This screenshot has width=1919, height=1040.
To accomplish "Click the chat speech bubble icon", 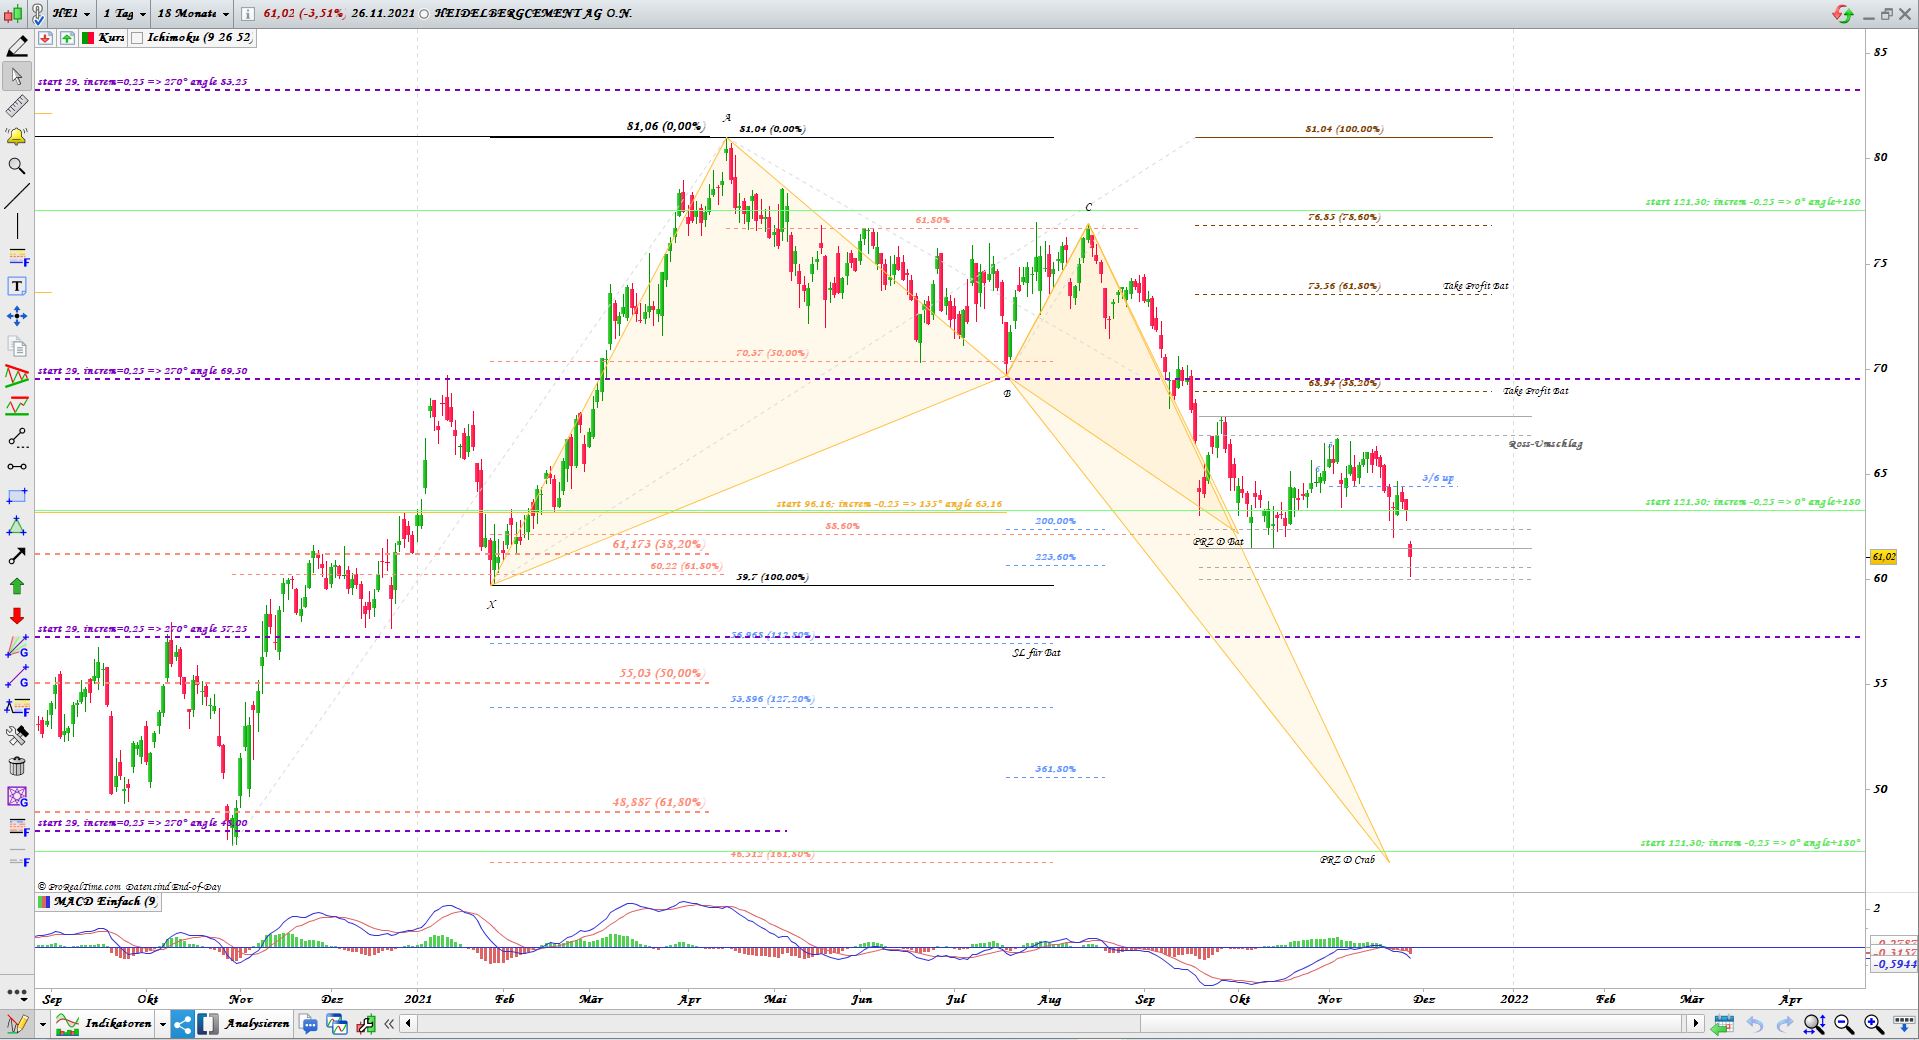I will [x=309, y=1024].
